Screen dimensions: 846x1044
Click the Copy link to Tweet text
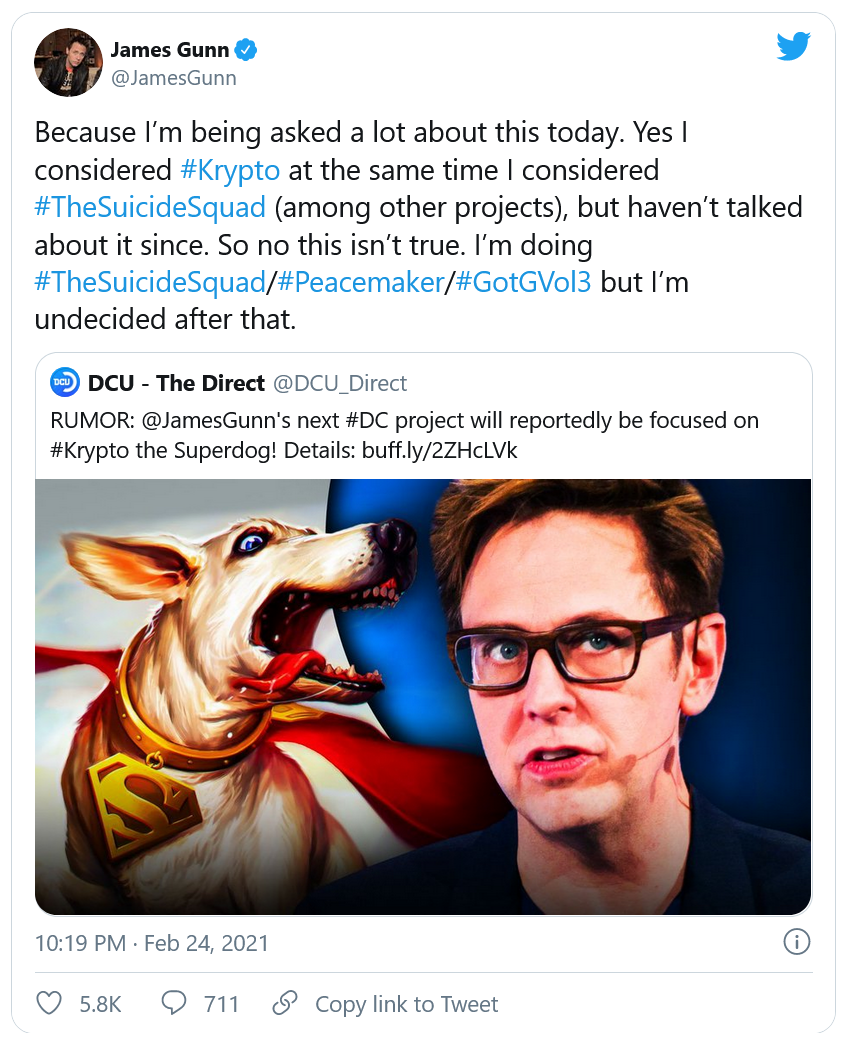406,1004
